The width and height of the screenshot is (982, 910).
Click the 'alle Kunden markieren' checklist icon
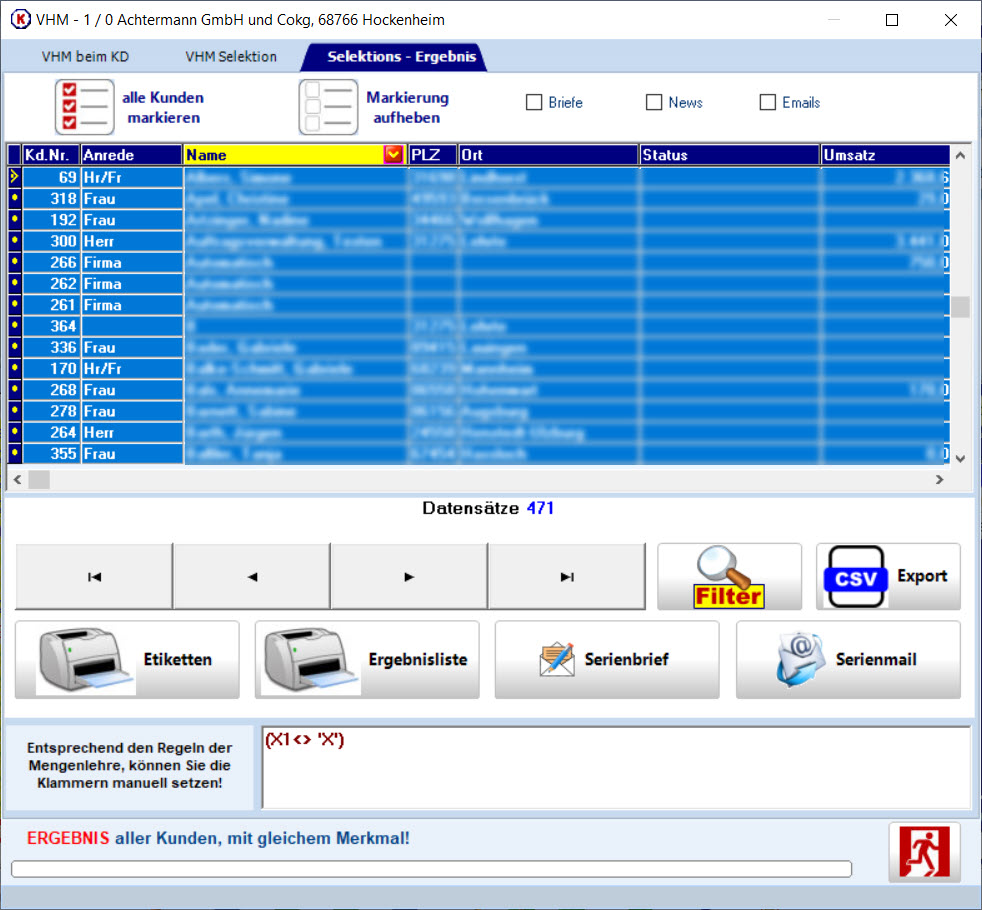click(x=84, y=107)
